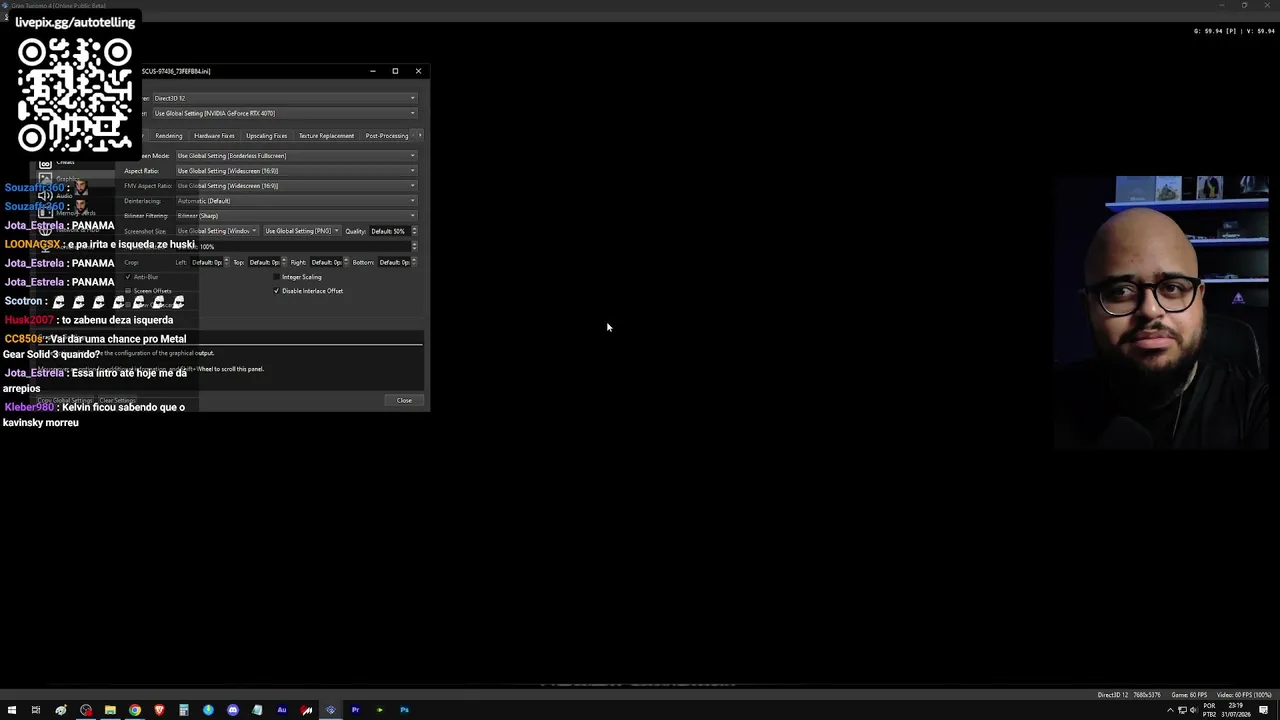This screenshot has height=720, width=1280.
Task: Click the livepix QR code overlay
Action: (x=75, y=95)
